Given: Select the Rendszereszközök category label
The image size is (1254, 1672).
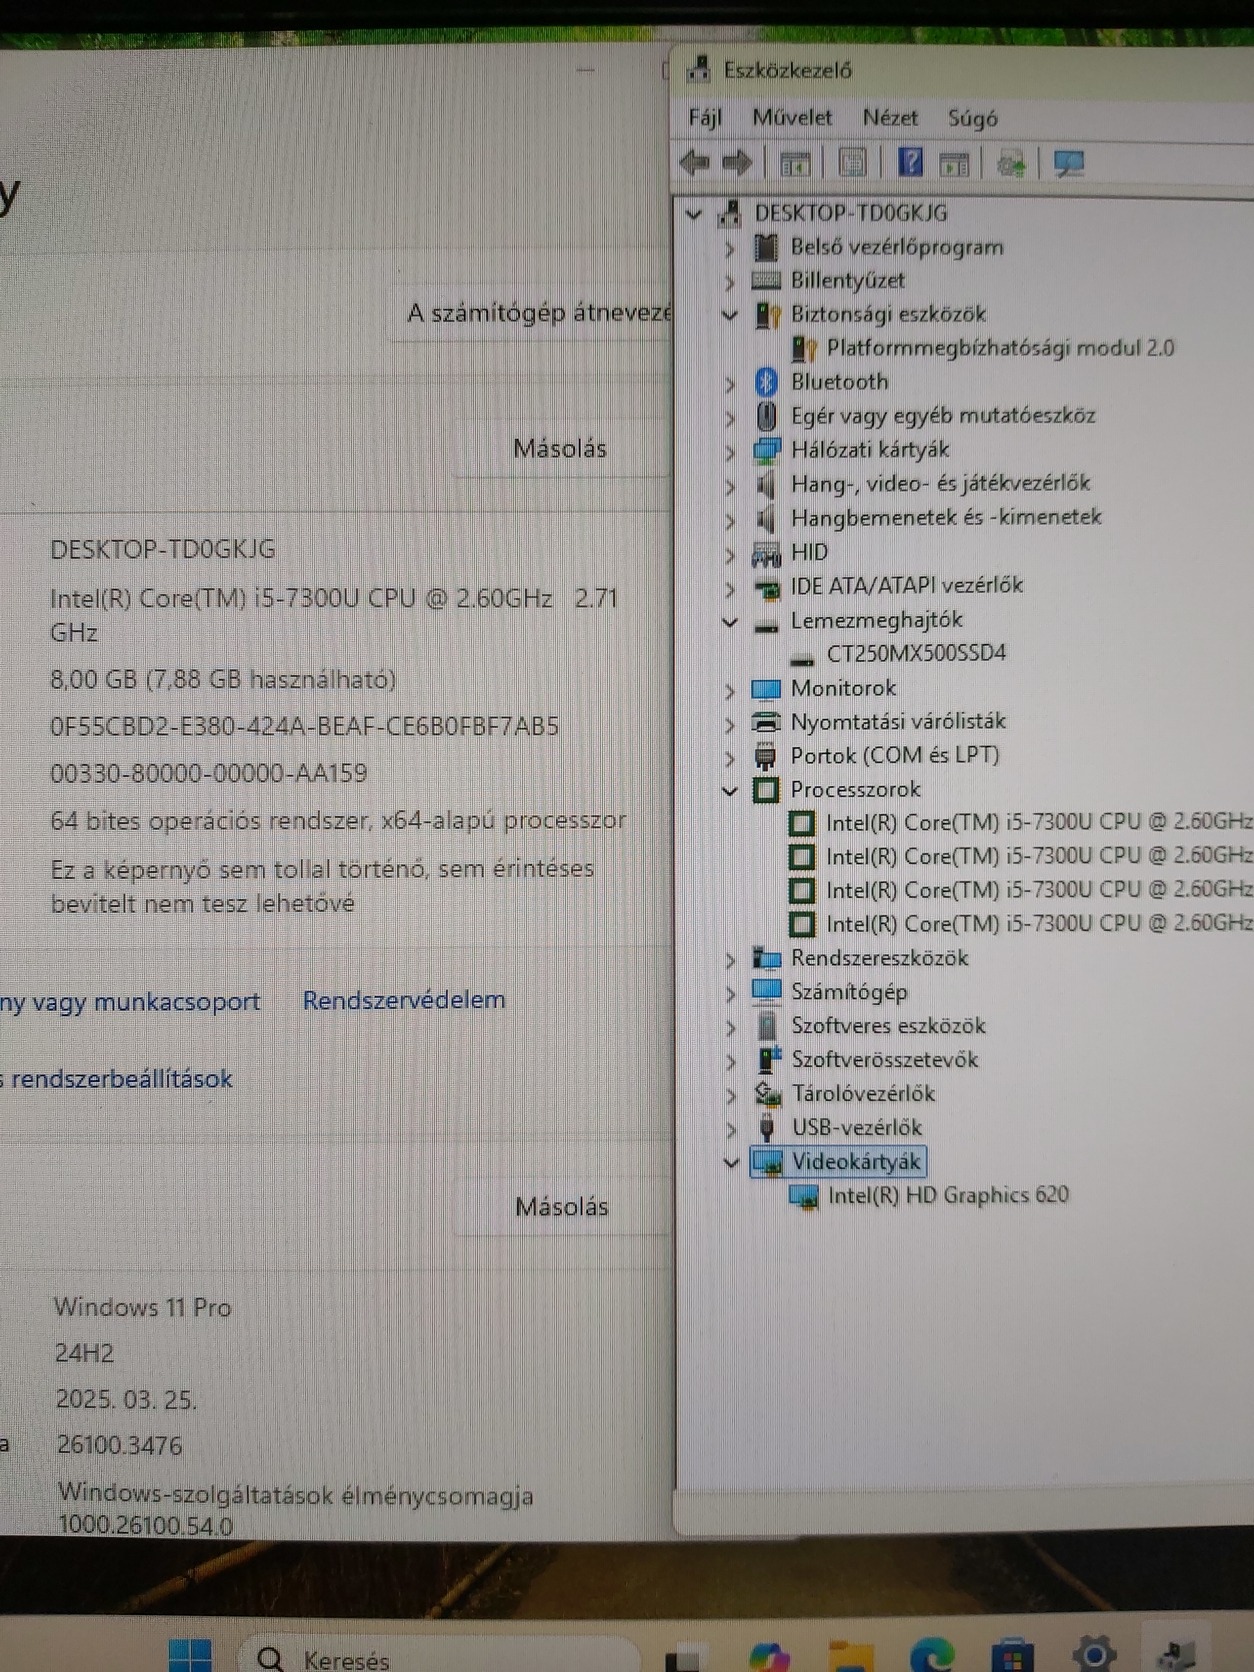Looking at the screenshot, I should (x=880, y=958).
